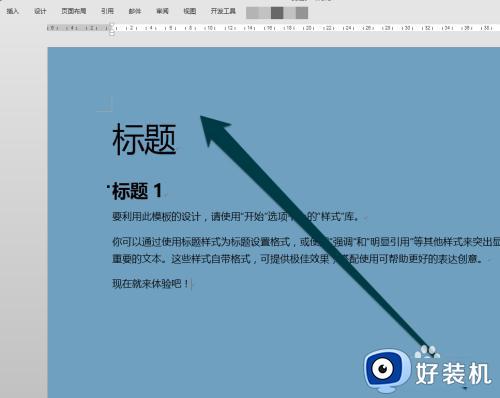500x398 pixels.
Task: Open the 页面布局 tab
Action: [74, 11]
